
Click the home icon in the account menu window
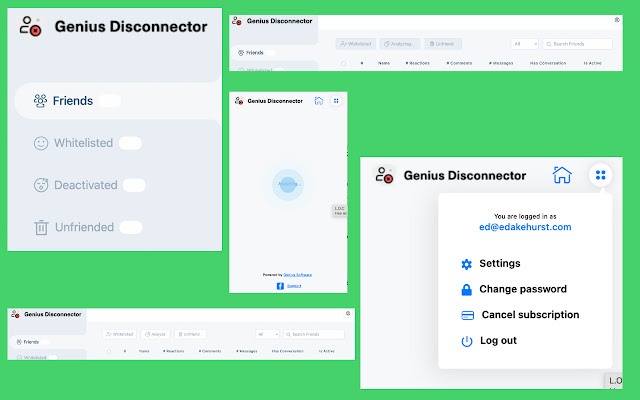point(562,175)
